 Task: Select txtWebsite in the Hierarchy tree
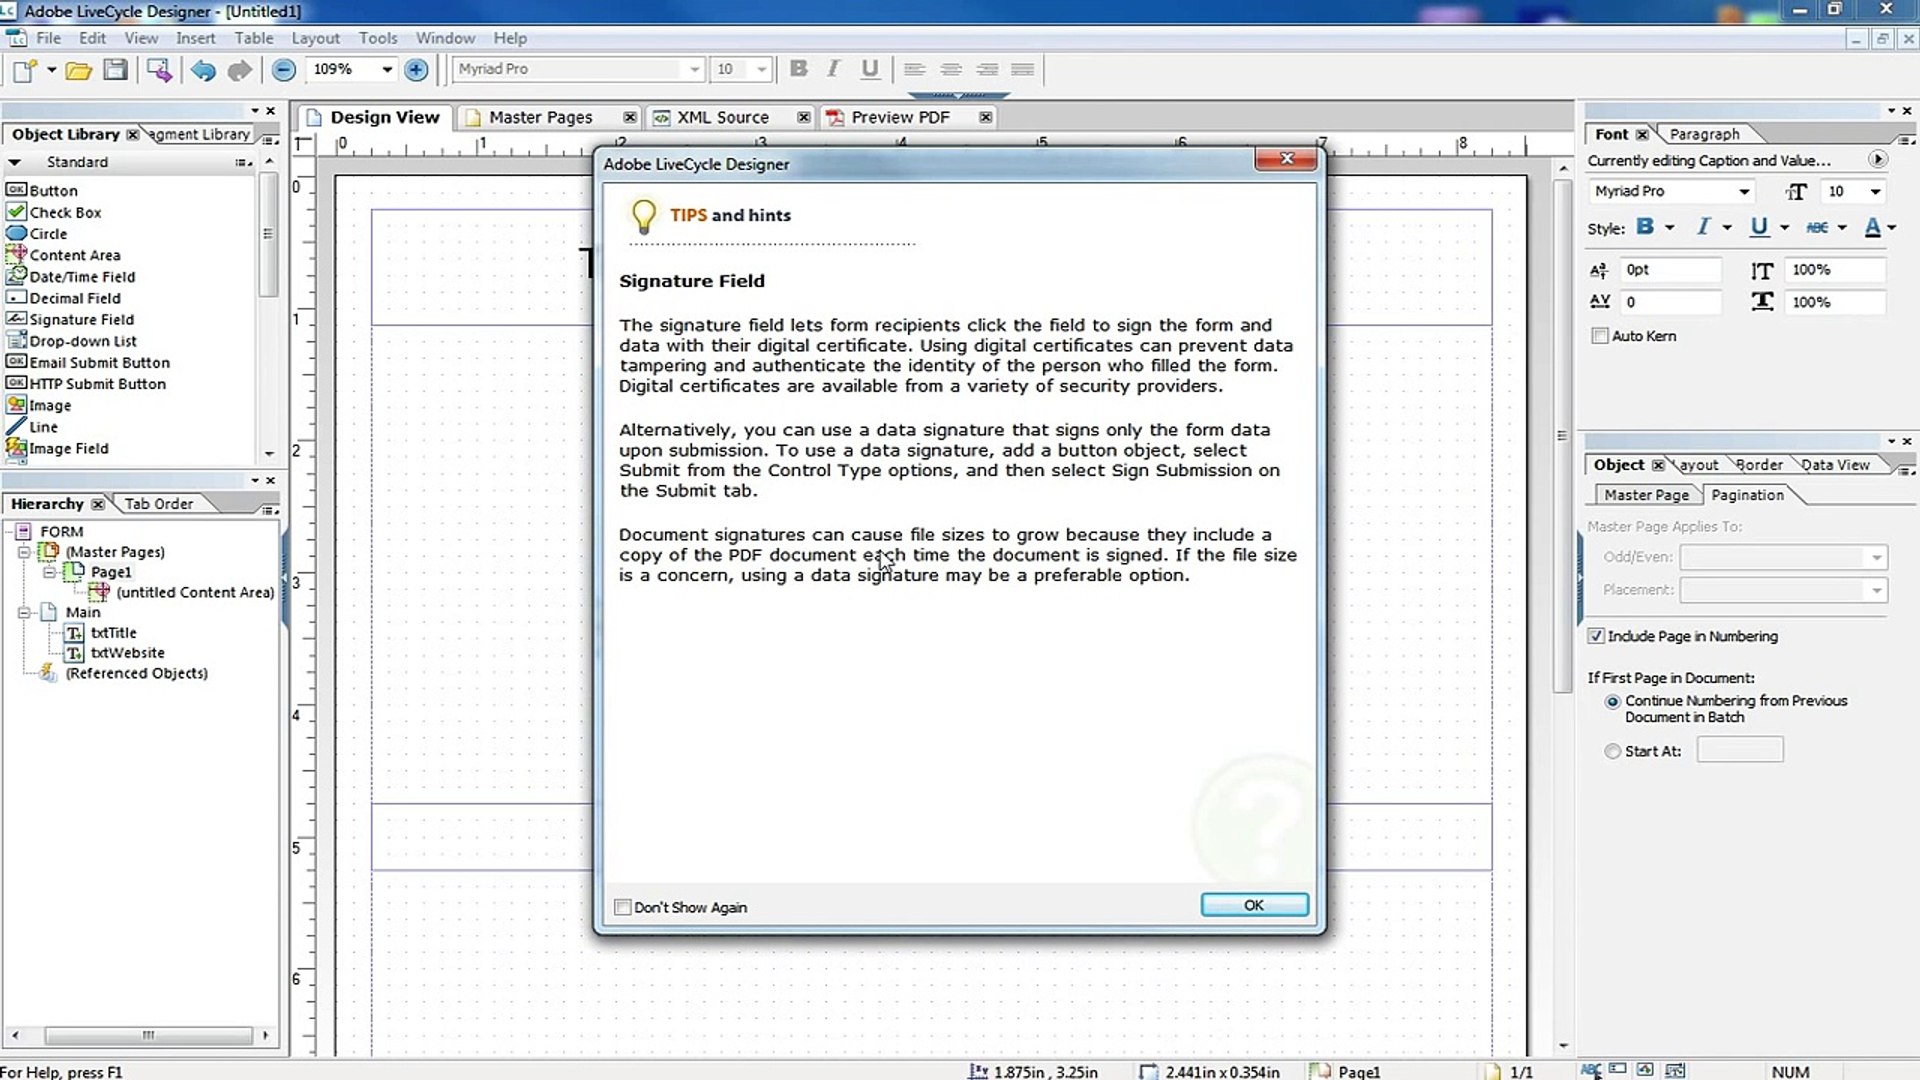click(127, 653)
